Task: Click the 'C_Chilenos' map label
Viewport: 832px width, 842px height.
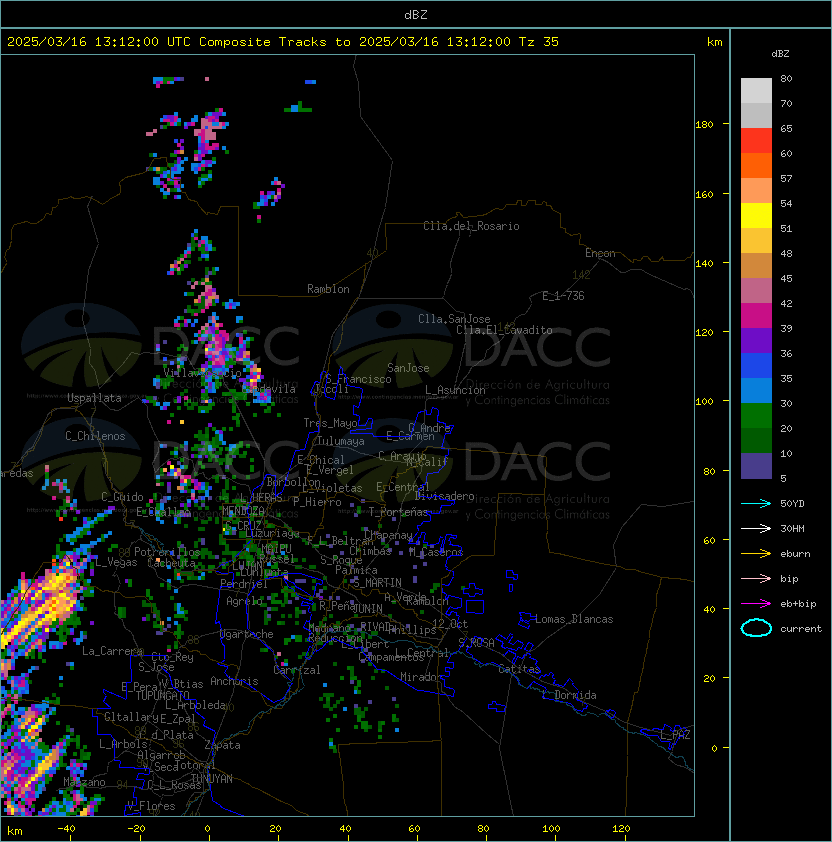Action: pos(95,436)
